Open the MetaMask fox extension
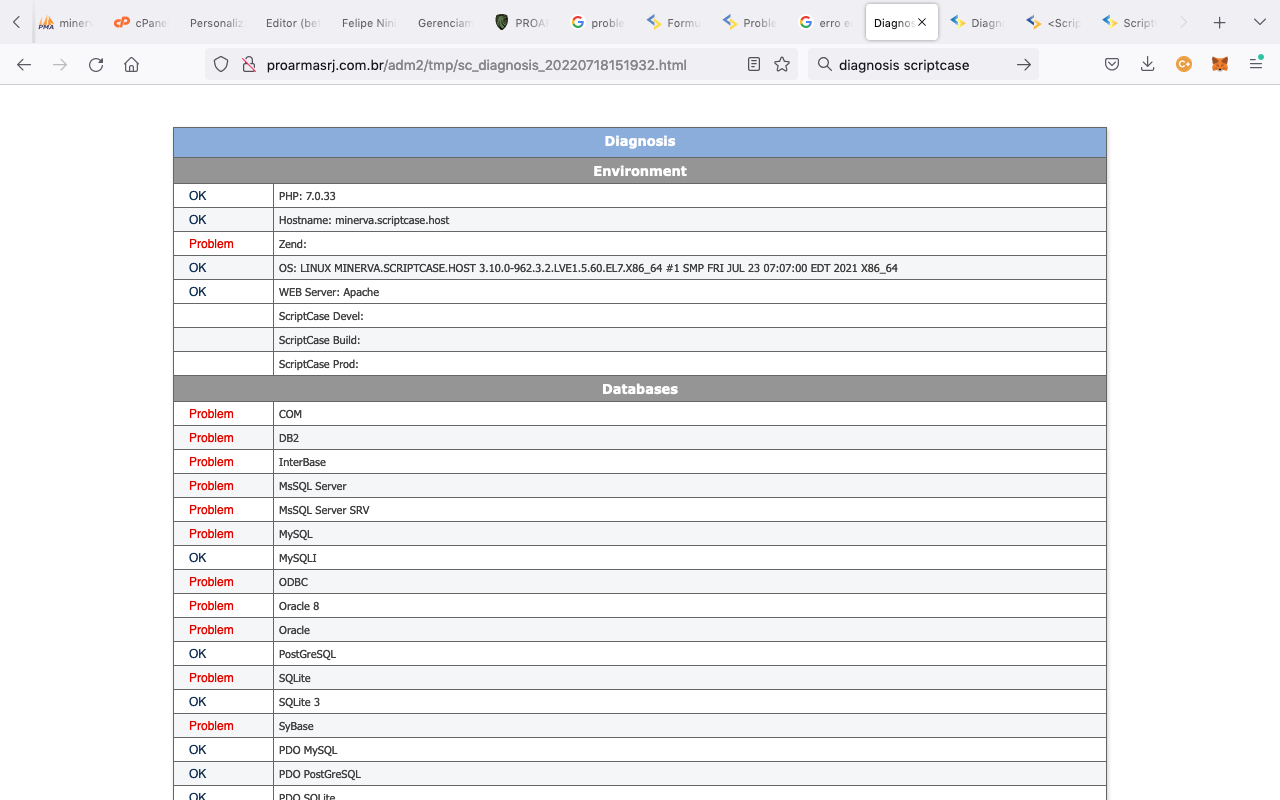1280x800 pixels. tap(1220, 64)
